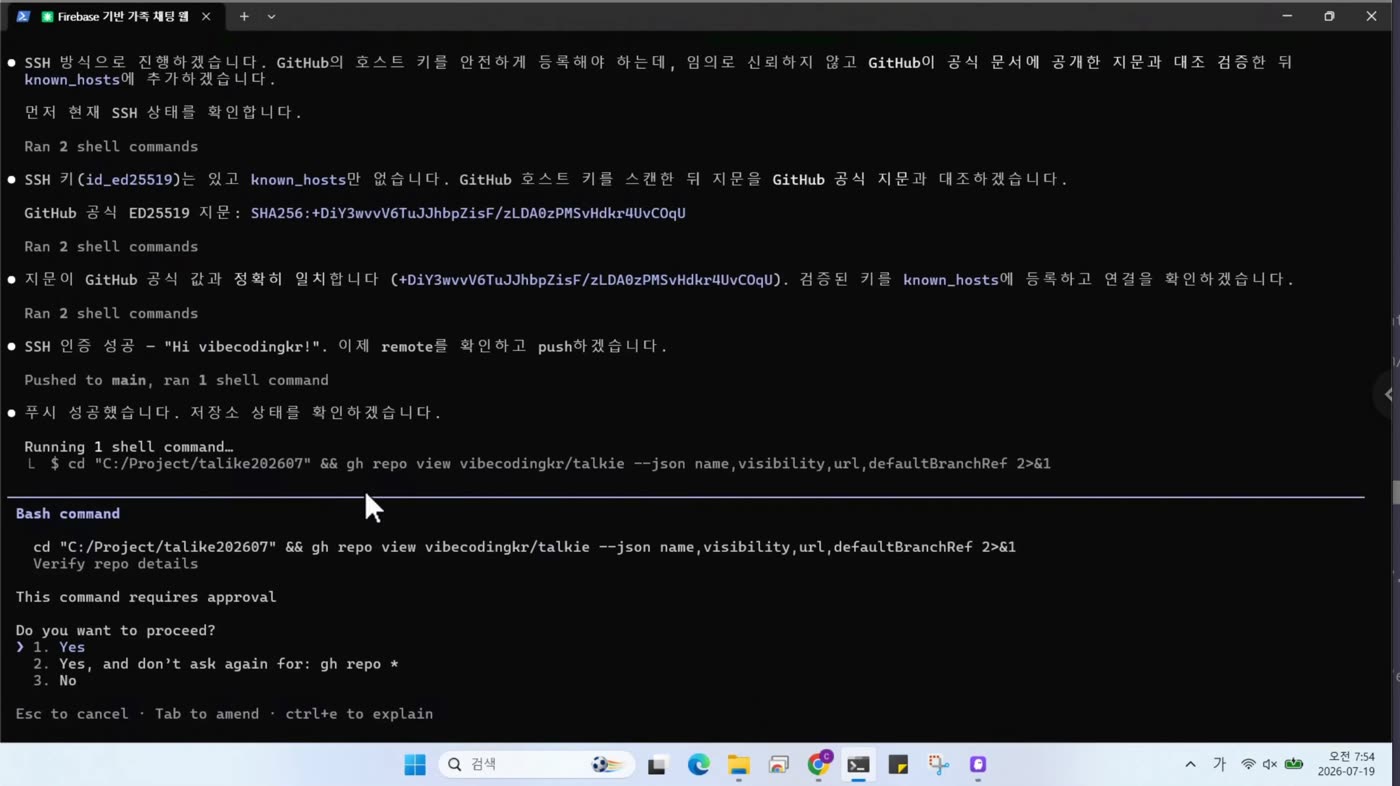Click 'Esc to cancel' hint text

click(x=72, y=714)
